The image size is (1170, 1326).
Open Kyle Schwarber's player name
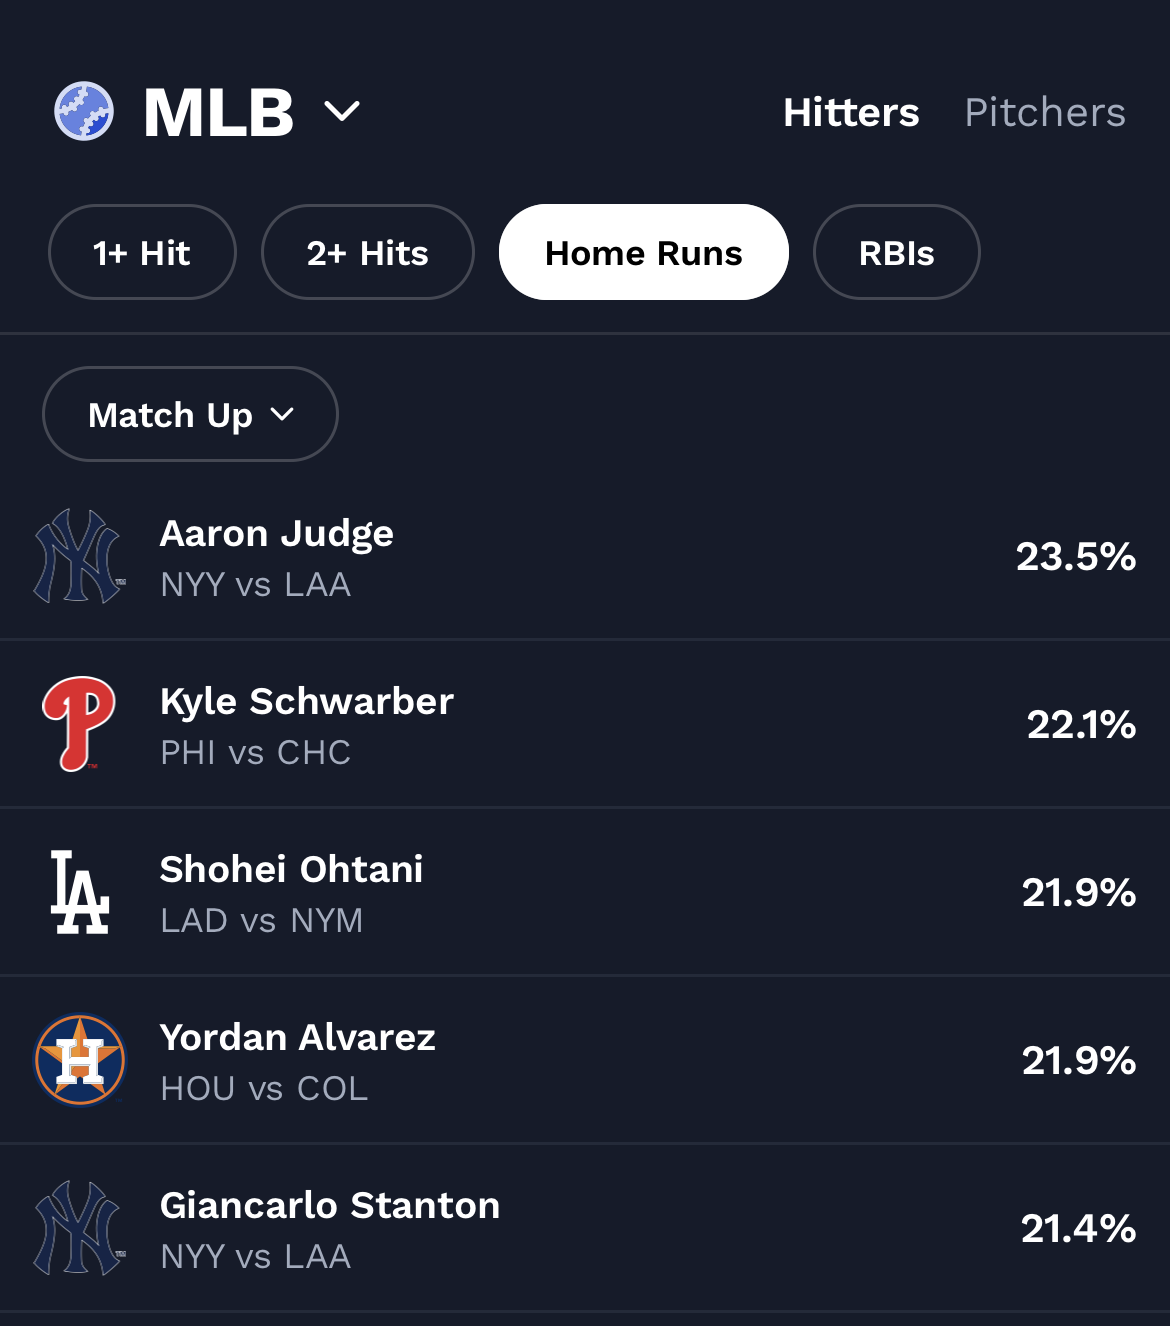[307, 702]
